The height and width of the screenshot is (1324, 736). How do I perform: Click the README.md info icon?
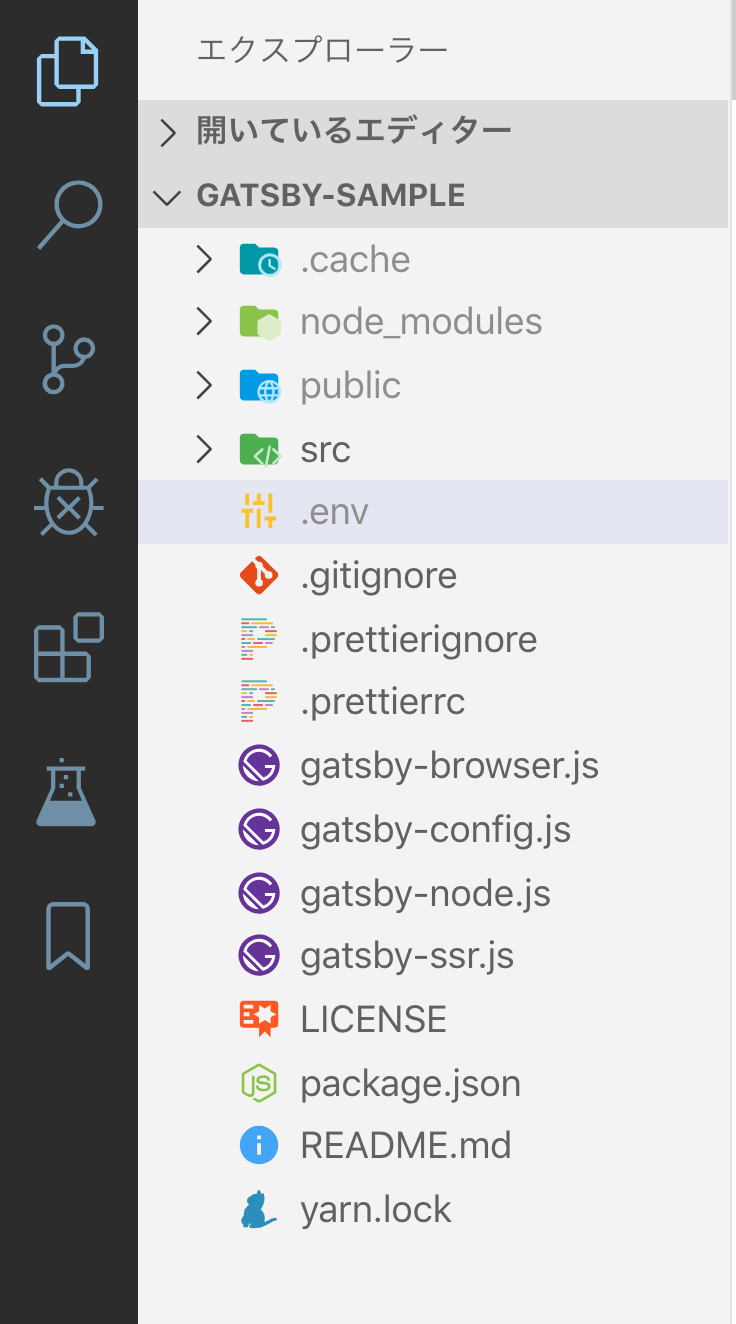click(x=259, y=1145)
